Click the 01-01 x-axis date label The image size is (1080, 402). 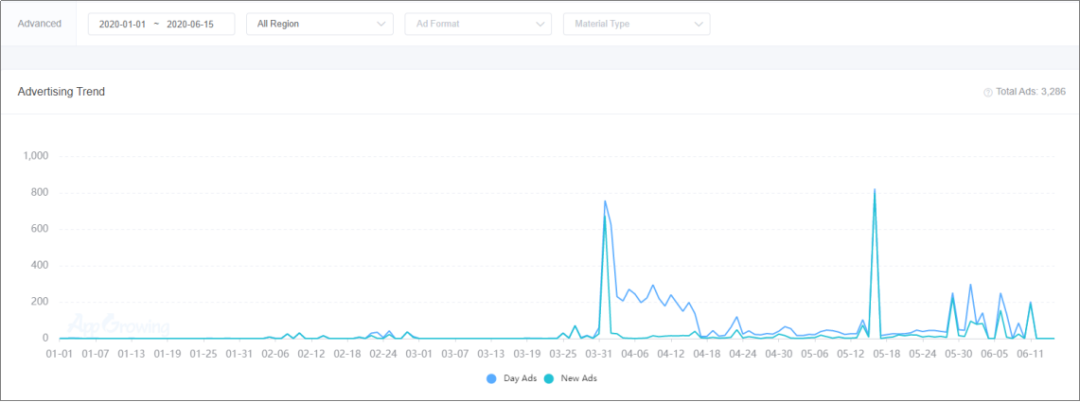[60, 353]
